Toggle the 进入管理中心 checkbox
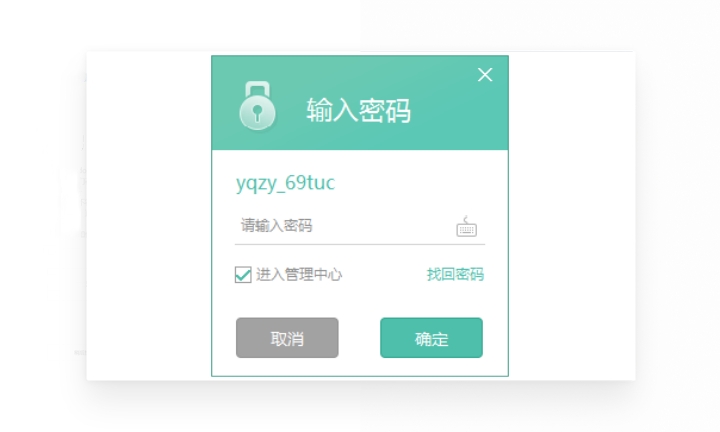720x432 pixels. (x=243, y=275)
